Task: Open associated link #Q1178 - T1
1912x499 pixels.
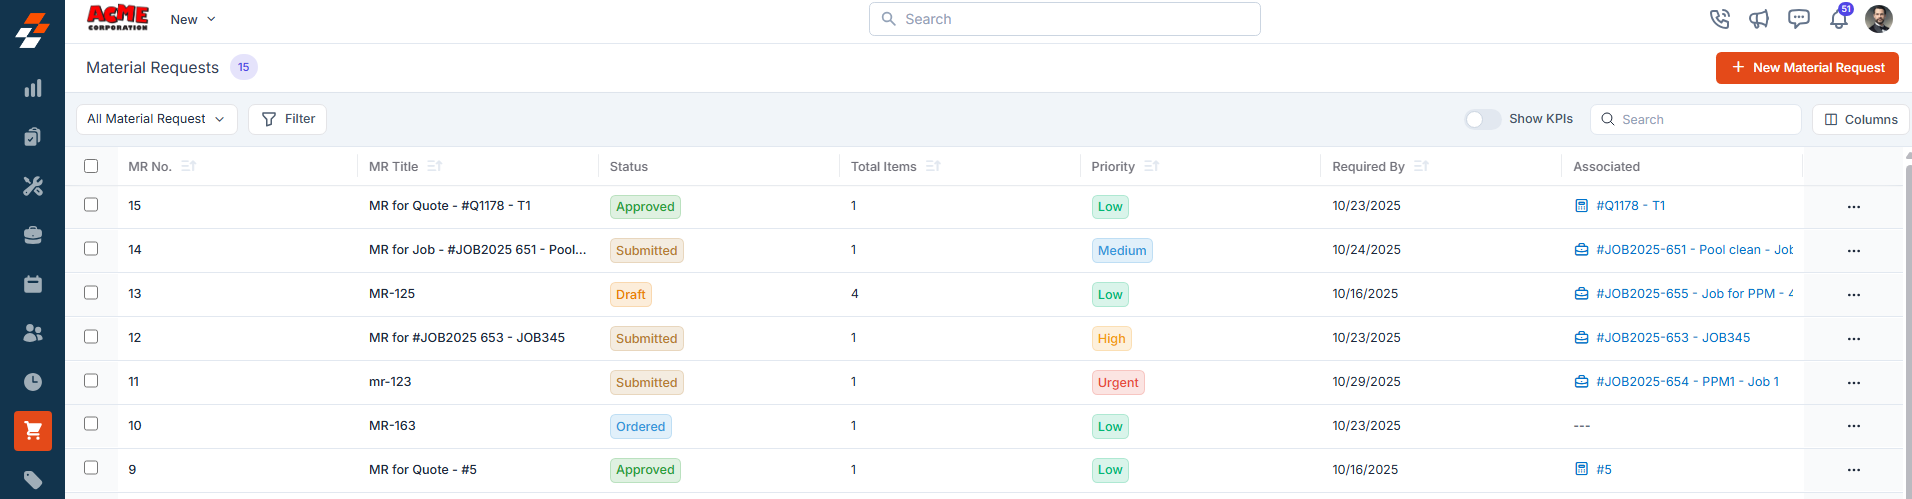Action: coord(1630,206)
